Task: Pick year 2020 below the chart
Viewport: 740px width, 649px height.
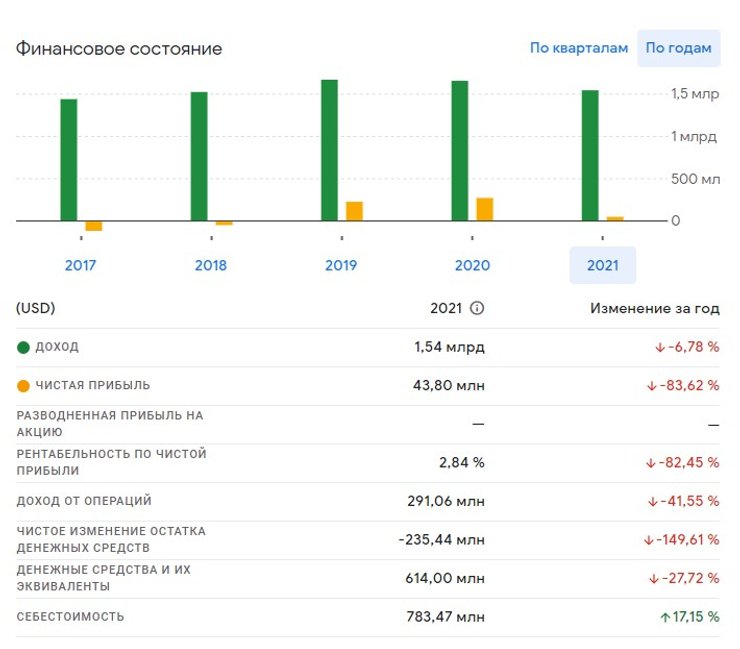Action: [x=472, y=265]
